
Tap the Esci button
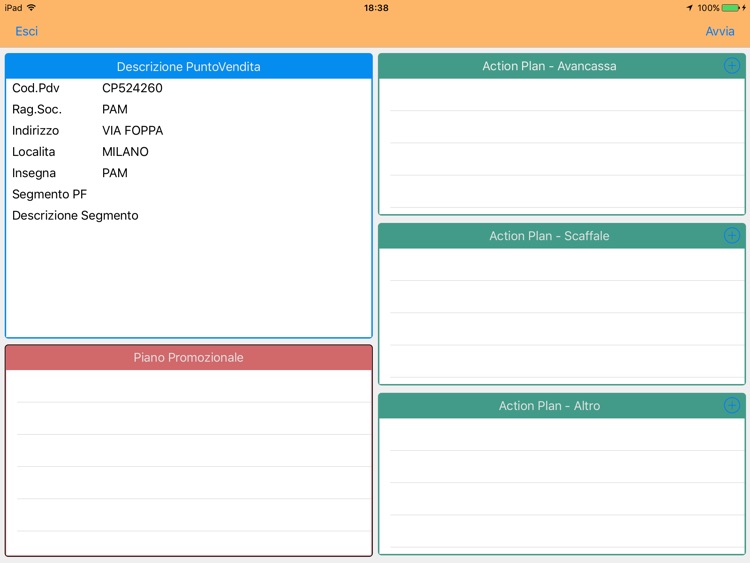click(x=26, y=31)
